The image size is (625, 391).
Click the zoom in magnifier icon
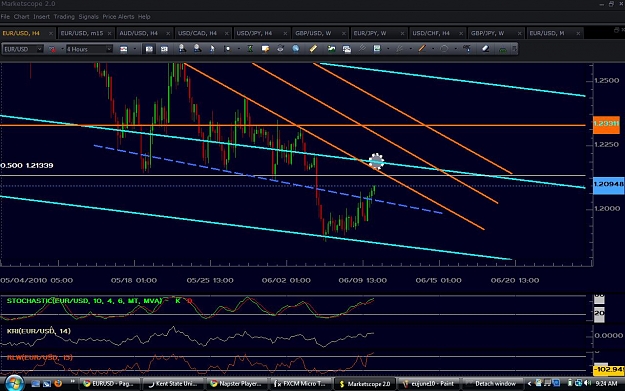(182, 49)
